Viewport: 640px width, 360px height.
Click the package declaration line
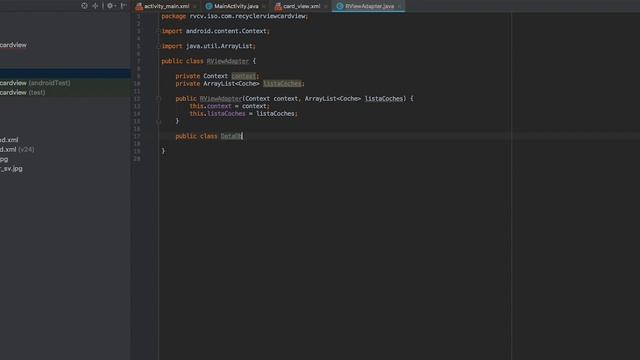pyautogui.click(x=235, y=16)
